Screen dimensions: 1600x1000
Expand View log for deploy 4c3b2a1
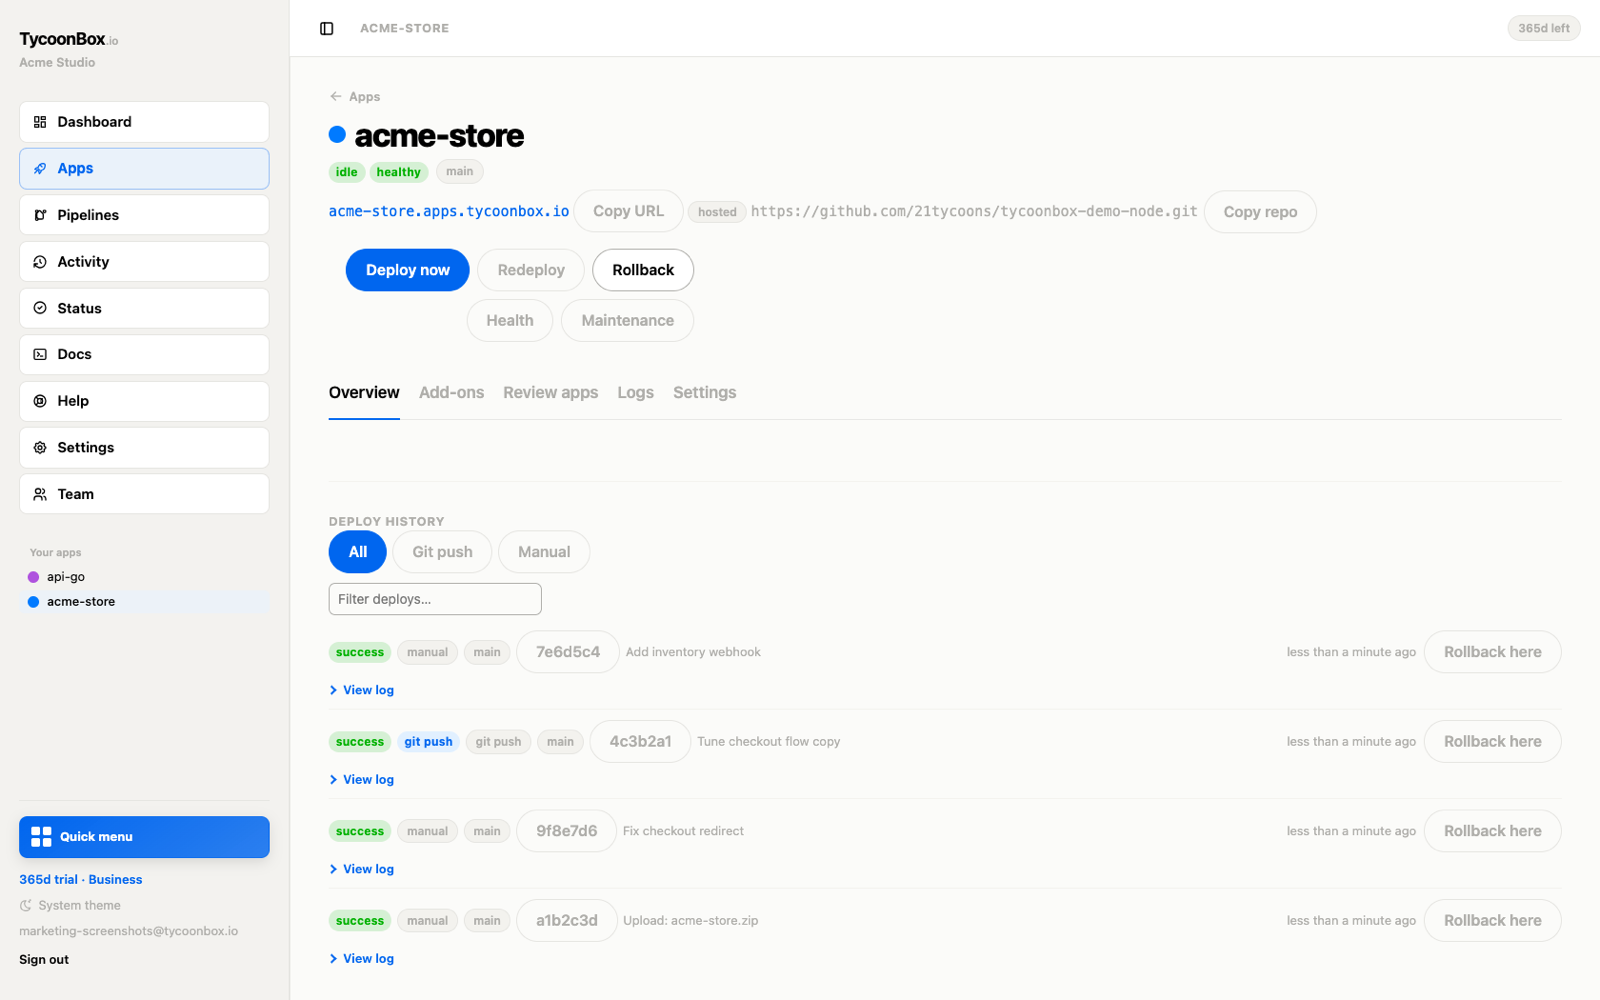point(362,780)
